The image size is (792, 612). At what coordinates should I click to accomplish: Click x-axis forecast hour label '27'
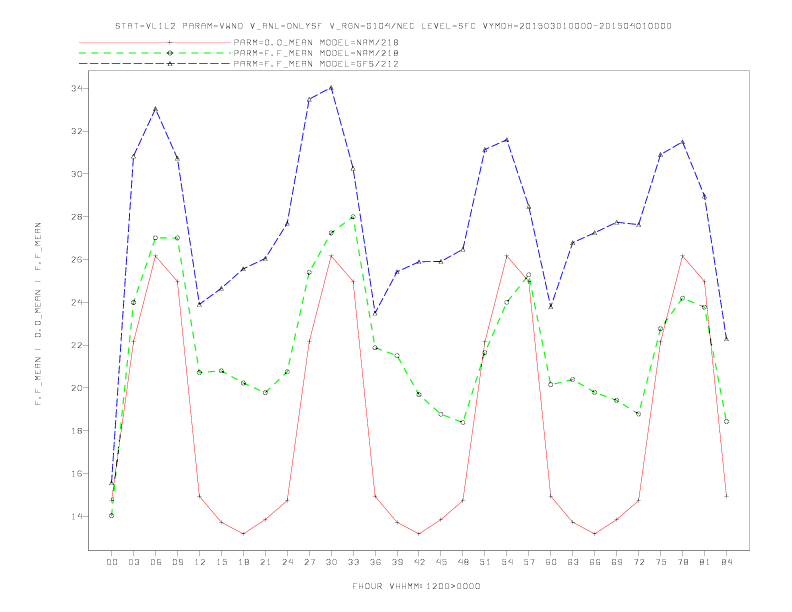click(309, 562)
